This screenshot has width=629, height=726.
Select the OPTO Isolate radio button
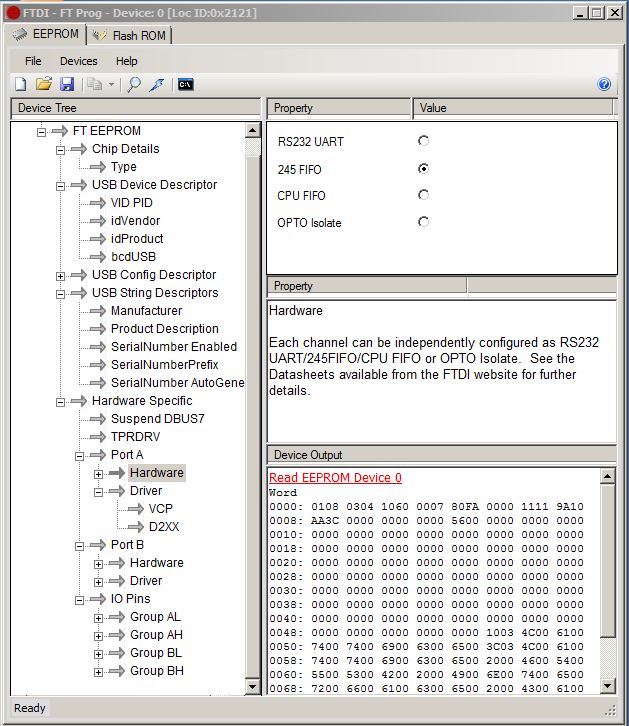point(423,222)
